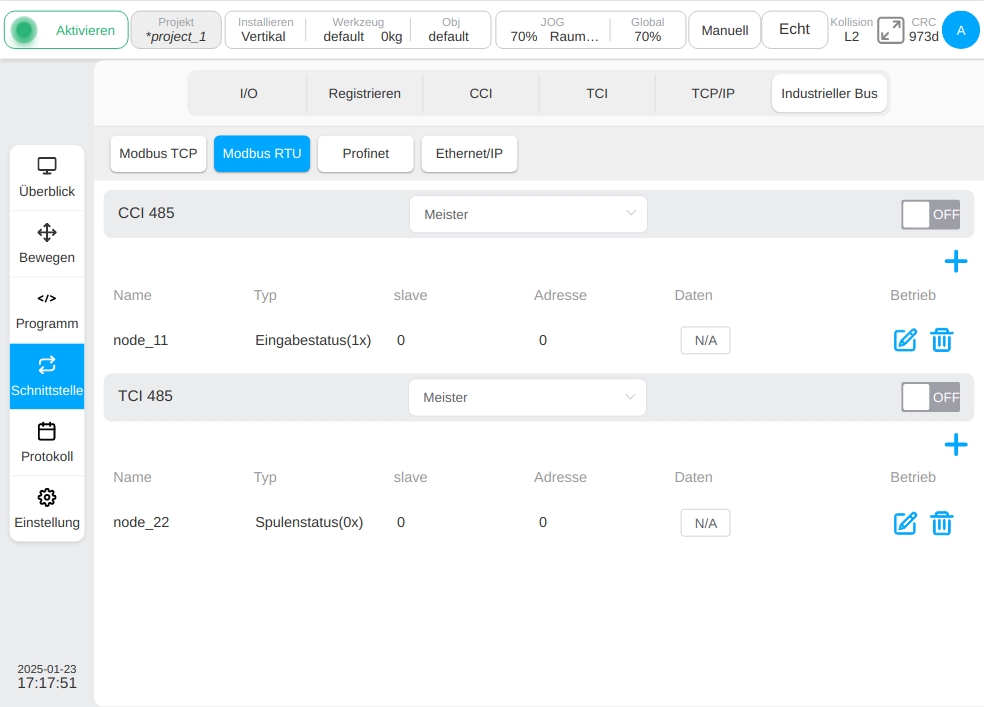The image size is (984, 707).
Task: Click the green robot status indicator
Action: (x=24, y=30)
